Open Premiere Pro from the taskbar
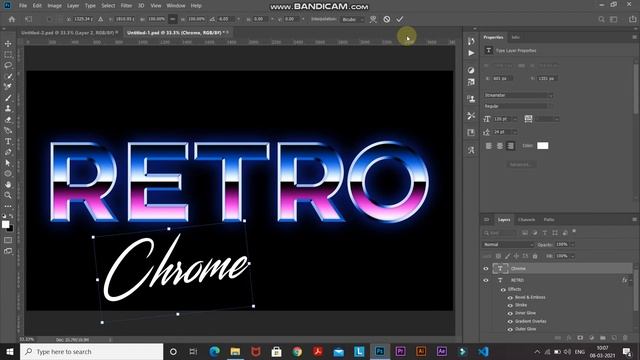 (x=400, y=351)
